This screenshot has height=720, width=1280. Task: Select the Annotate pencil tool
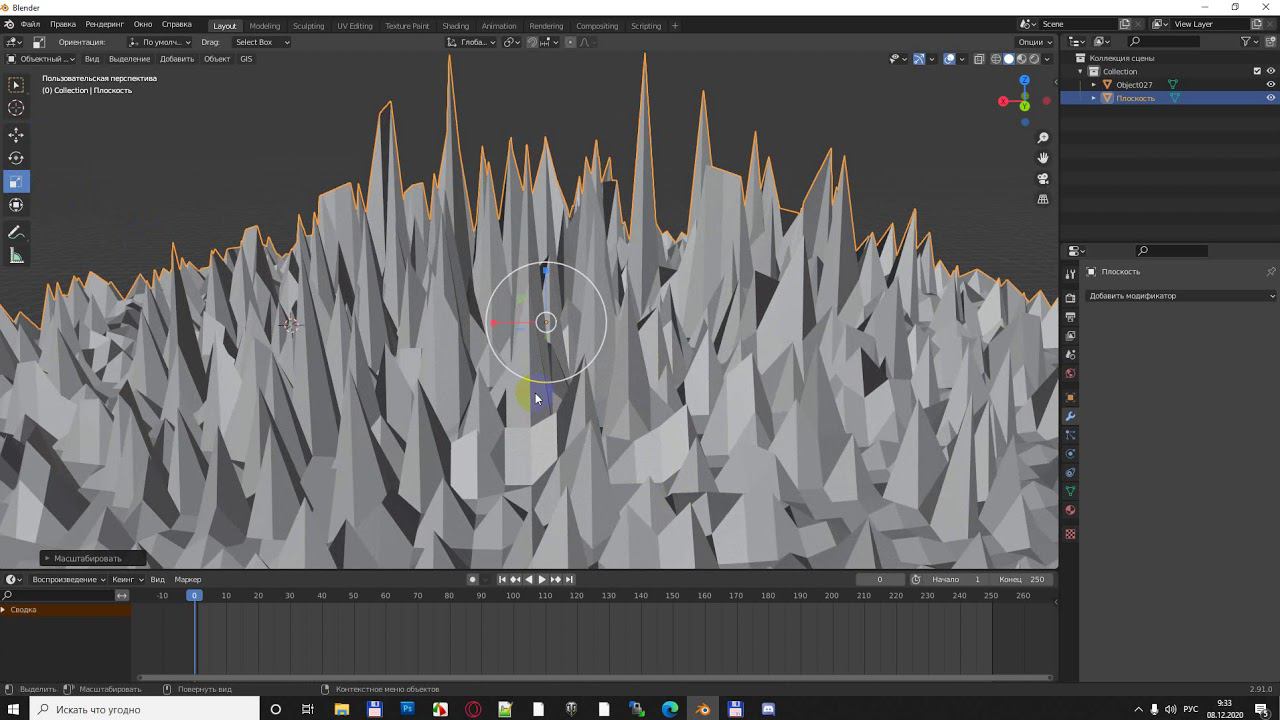tap(16, 232)
